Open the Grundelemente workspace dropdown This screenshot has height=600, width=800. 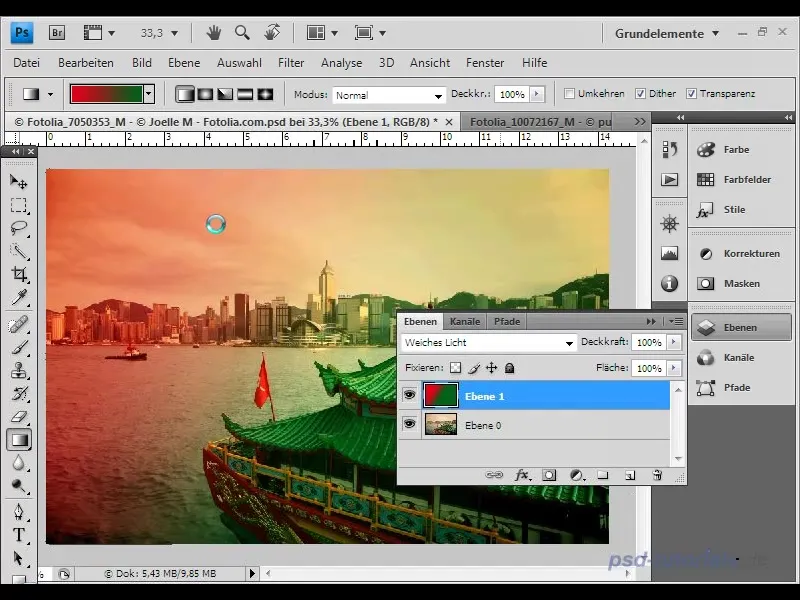(x=667, y=34)
